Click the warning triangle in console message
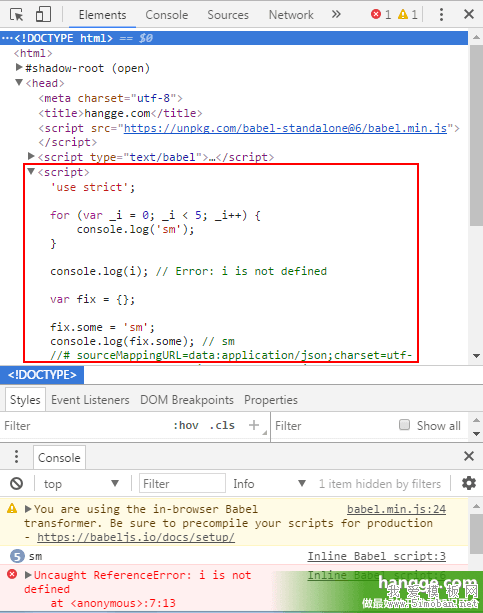 (12, 508)
